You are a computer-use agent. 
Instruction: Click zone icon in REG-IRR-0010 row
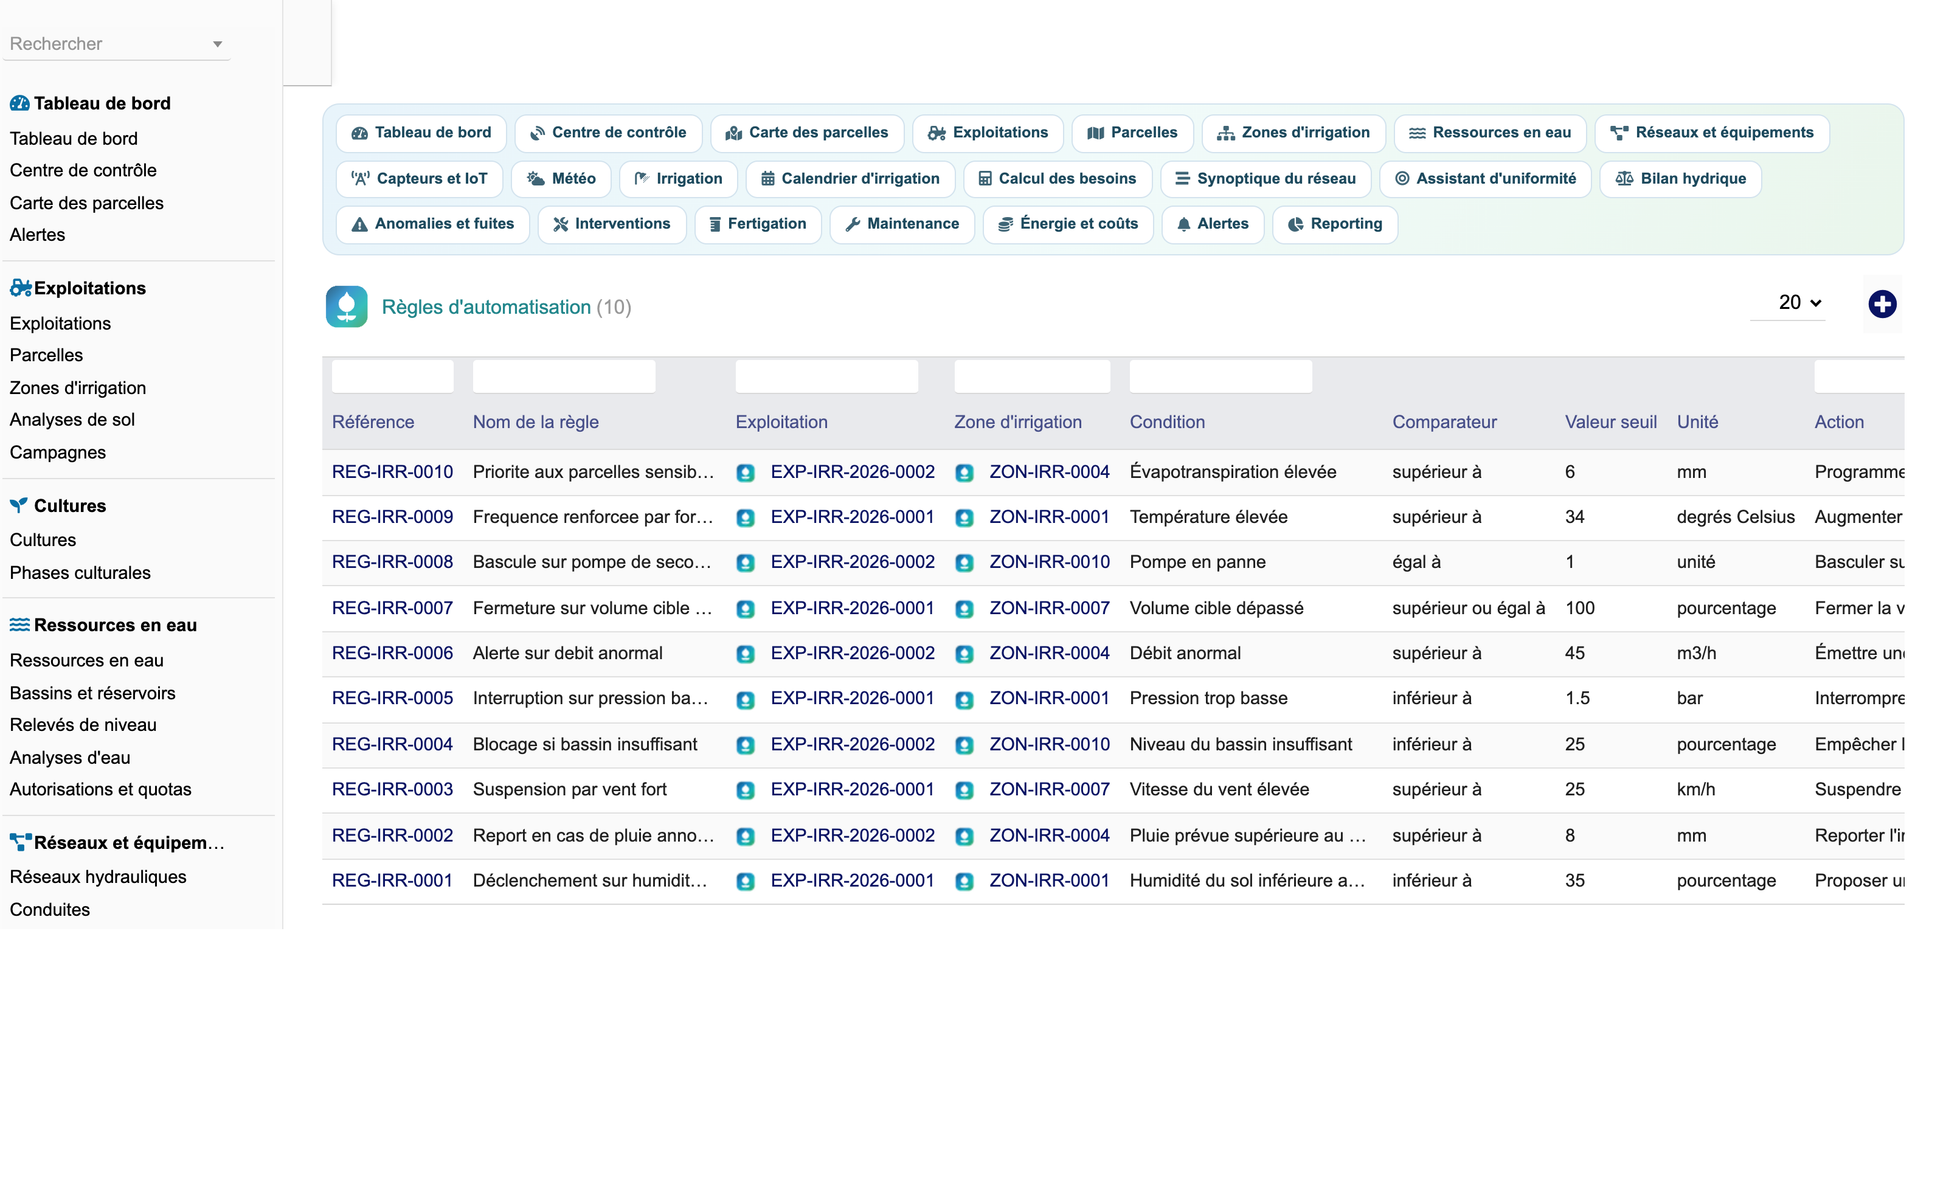pyautogui.click(x=964, y=473)
